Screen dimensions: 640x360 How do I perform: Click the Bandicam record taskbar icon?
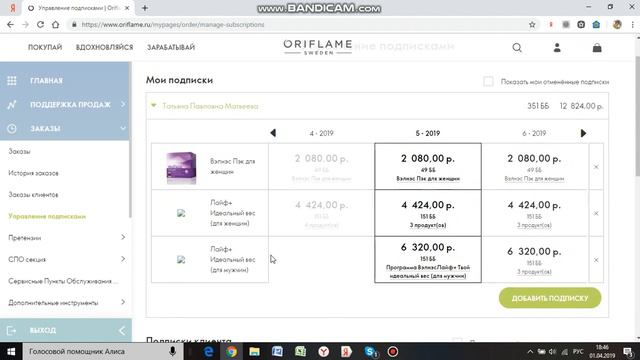coord(393,351)
